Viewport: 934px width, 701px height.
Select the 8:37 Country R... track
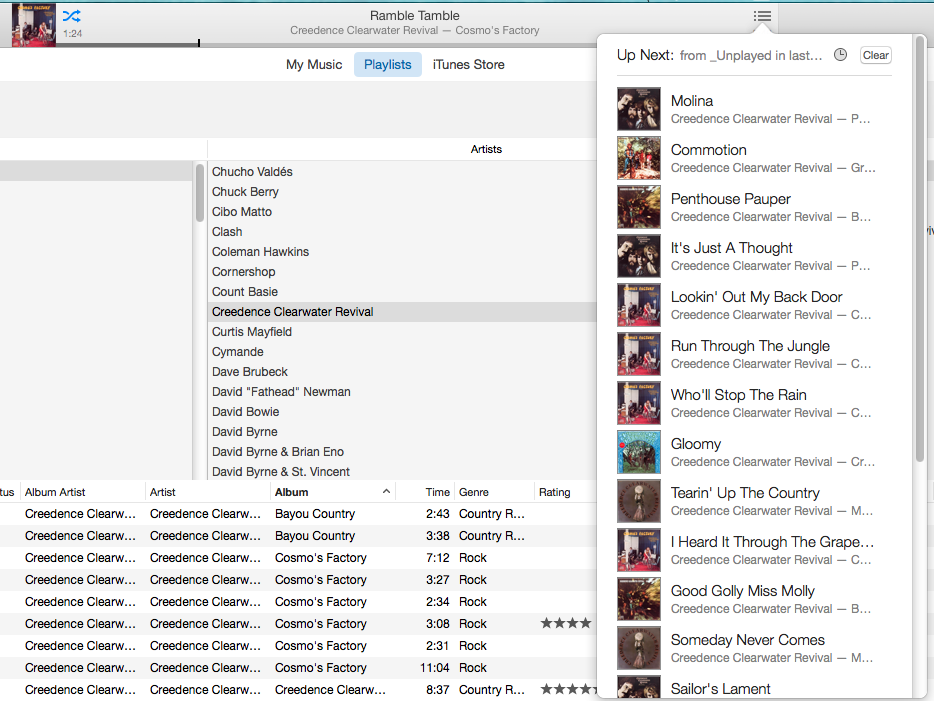[298, 690]
